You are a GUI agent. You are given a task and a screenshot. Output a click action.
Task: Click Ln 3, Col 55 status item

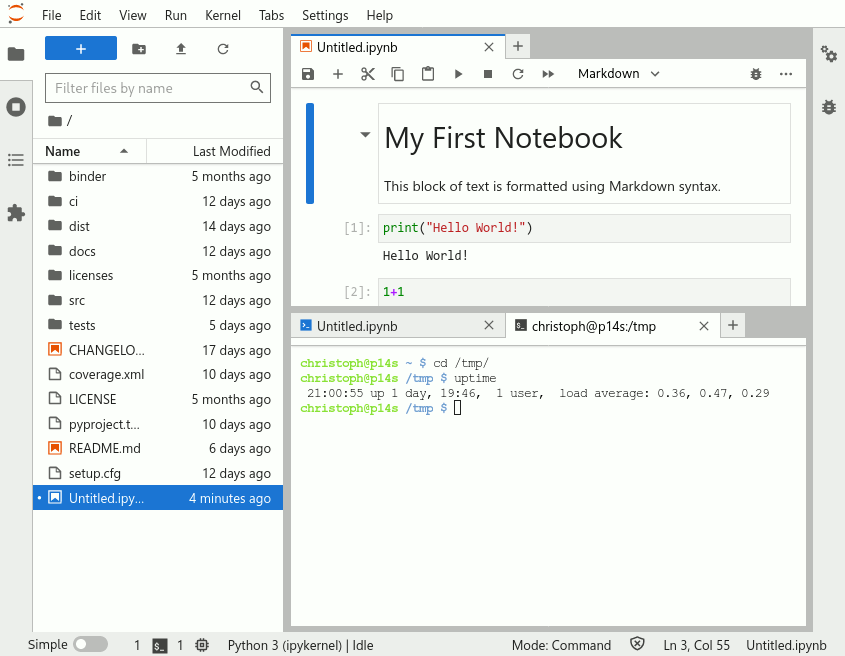point(696,645)
